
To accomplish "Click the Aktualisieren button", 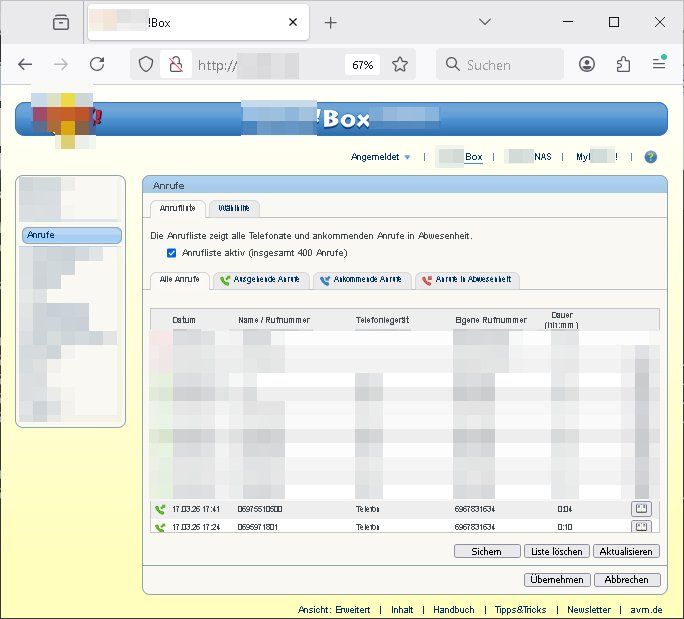I will [626, 551].
